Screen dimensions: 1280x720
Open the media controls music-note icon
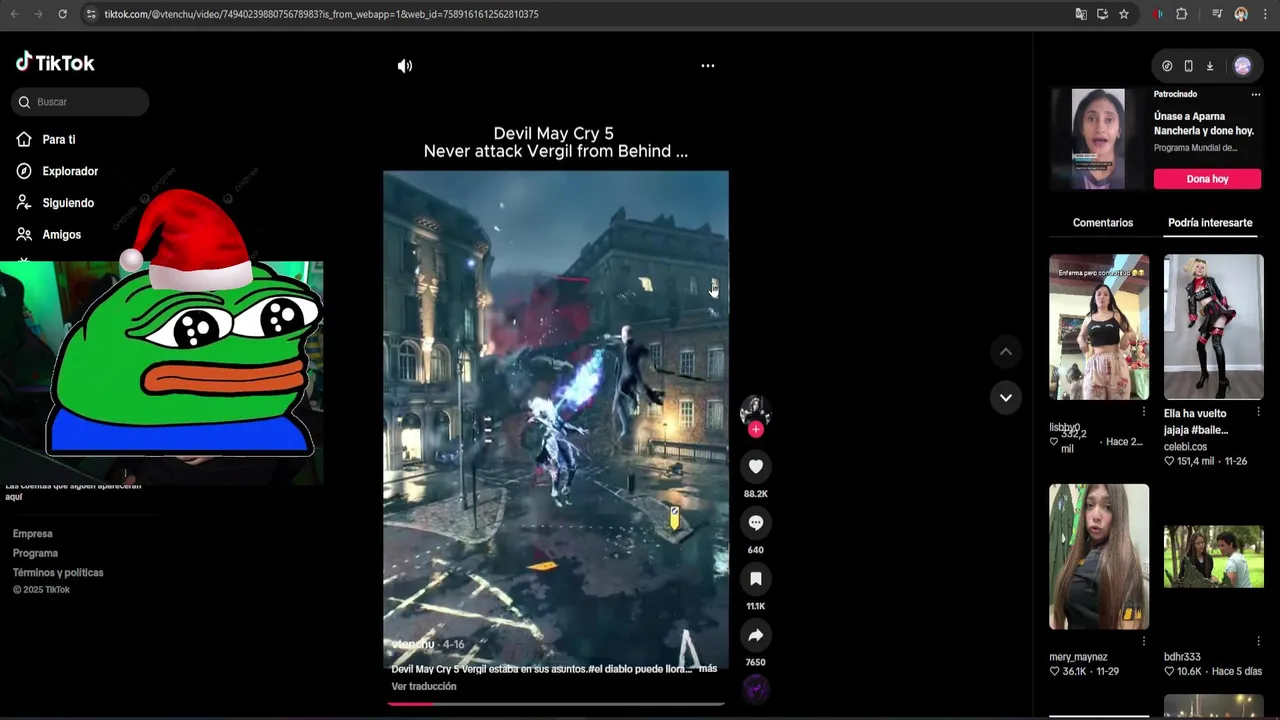point(1217,14)
